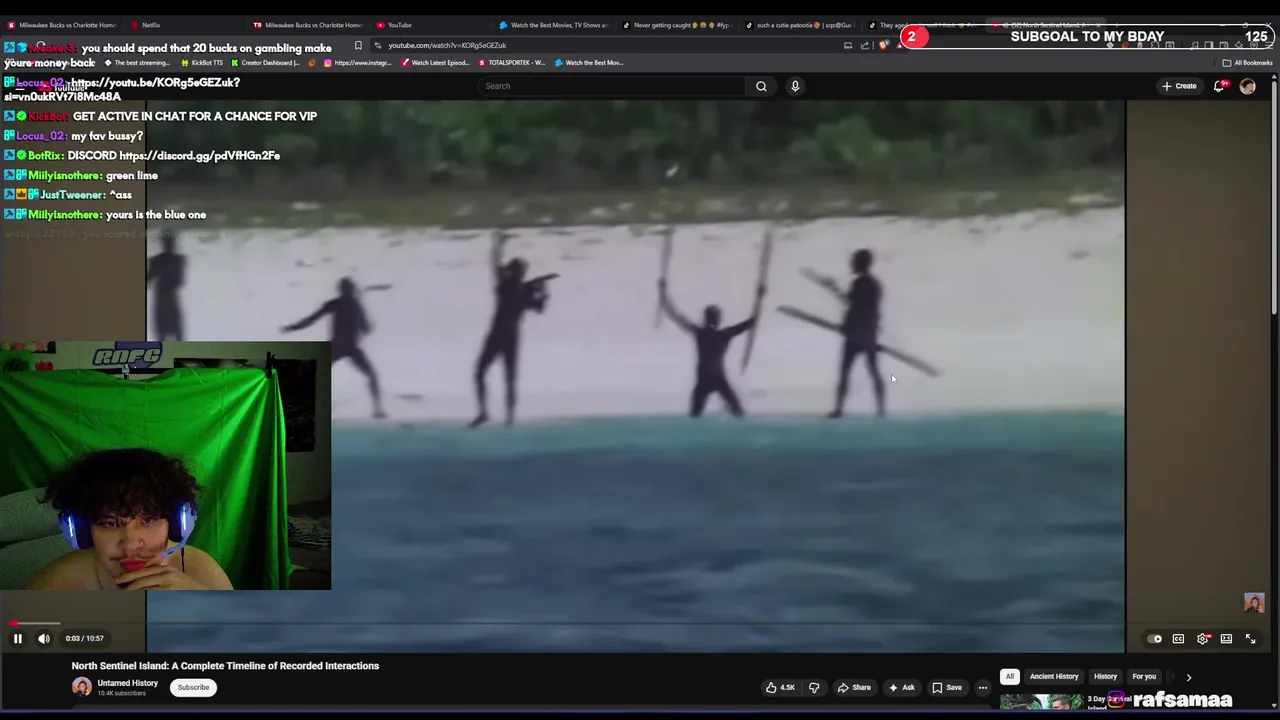This screenshot has height=720, width=1280.
Task: Toggle the autoplay switch in the player
Action: pyautogui.click(x=1155, y=639)
